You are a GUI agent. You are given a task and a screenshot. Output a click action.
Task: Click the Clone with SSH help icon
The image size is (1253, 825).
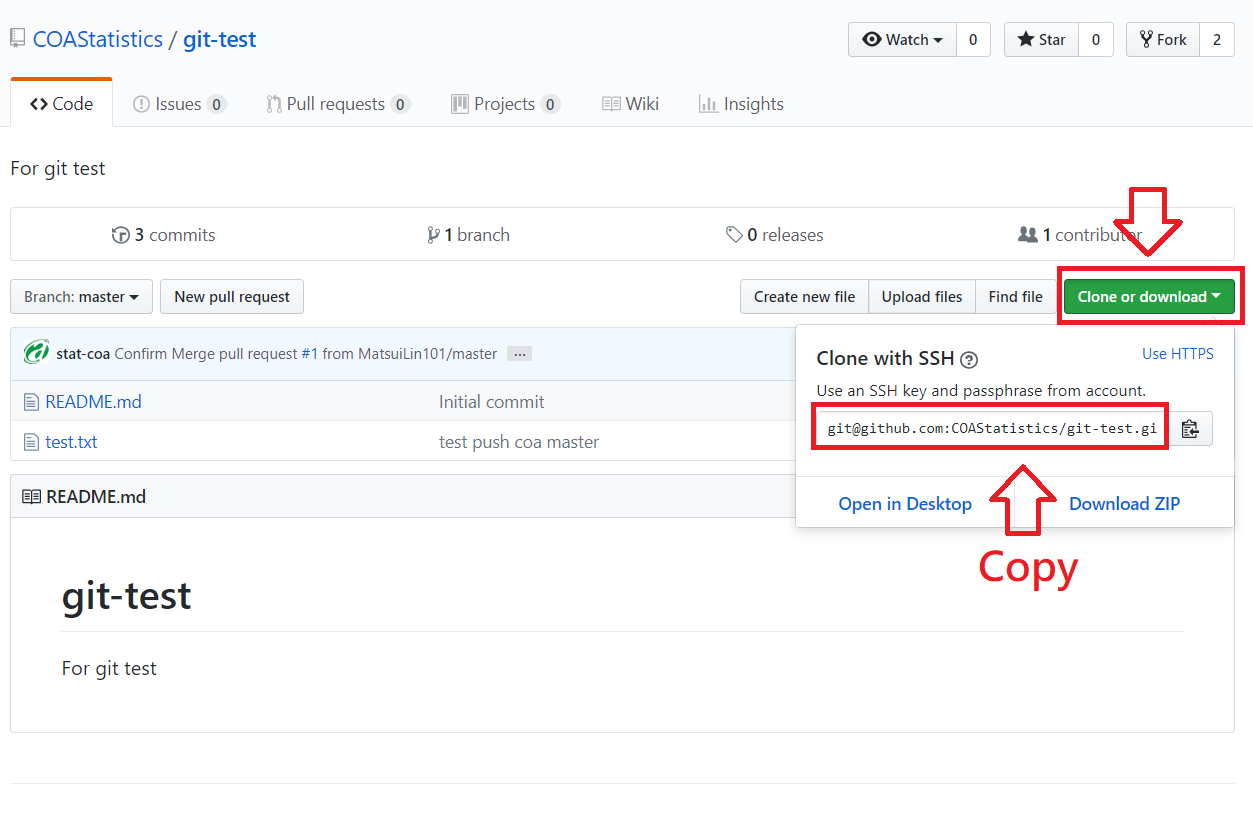969,360
